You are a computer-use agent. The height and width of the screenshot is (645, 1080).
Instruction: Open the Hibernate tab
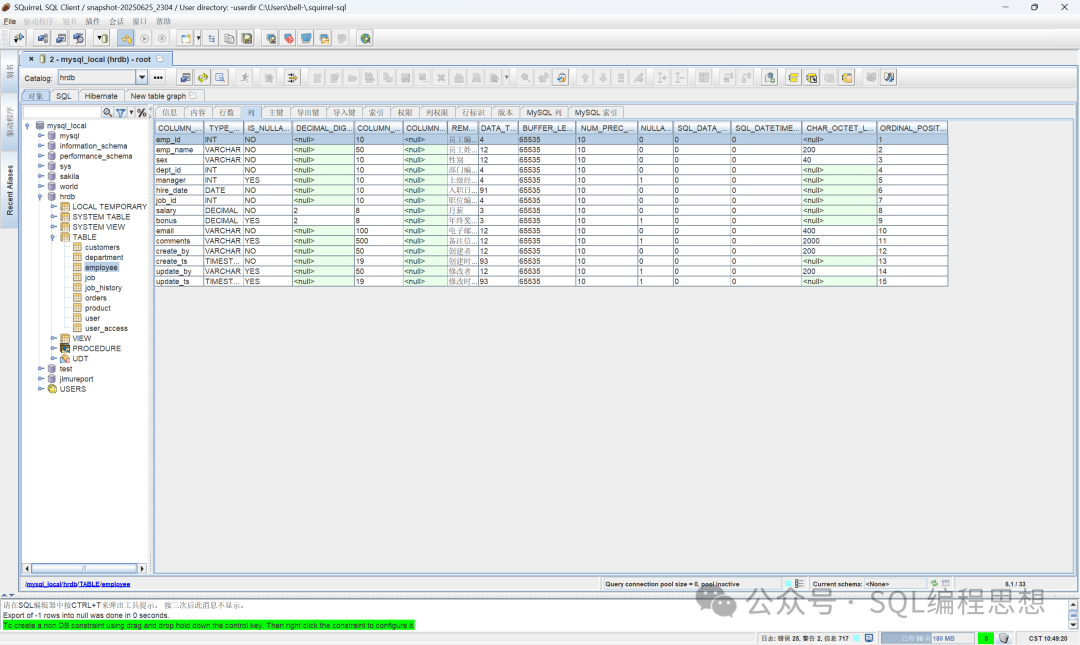pos(101,96)
